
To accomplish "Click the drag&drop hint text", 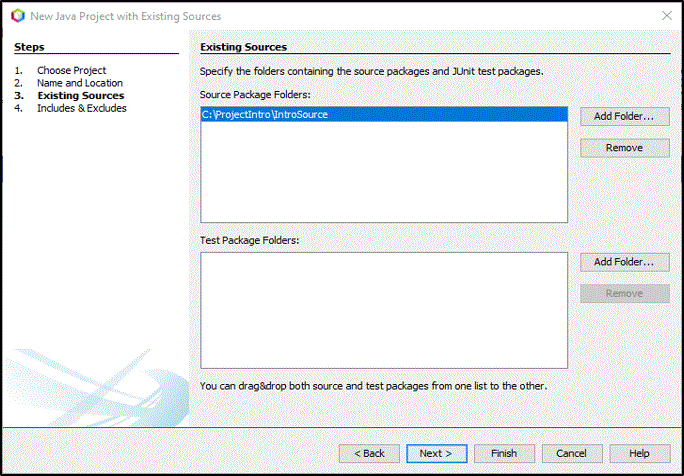I will click(373, 385).
